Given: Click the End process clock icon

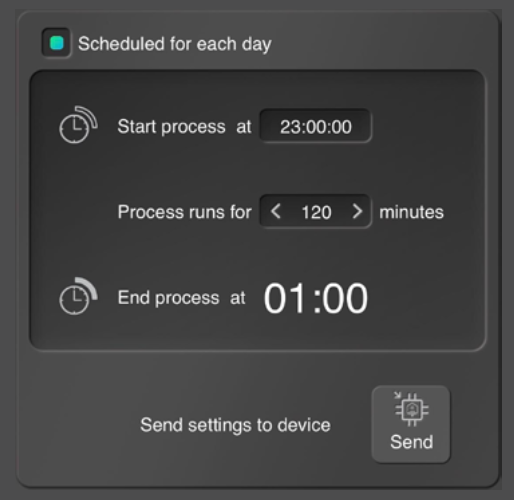Looking at the screenshot, I should pos(78,296).
